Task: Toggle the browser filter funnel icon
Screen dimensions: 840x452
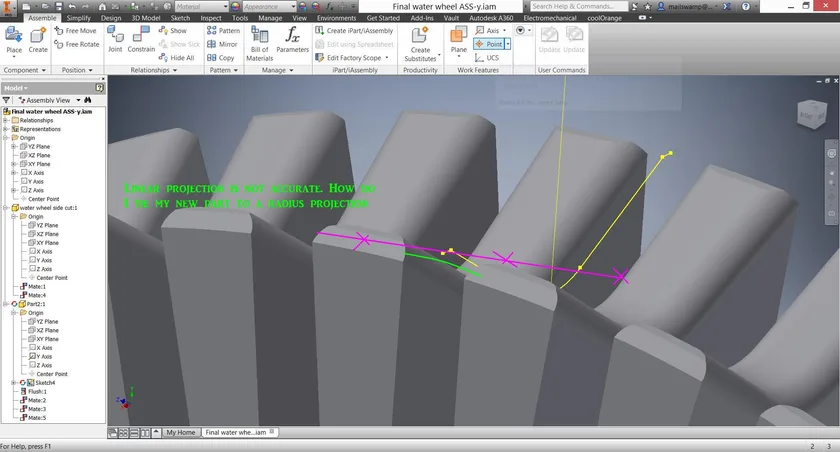Action: click(x=6, y=100)
